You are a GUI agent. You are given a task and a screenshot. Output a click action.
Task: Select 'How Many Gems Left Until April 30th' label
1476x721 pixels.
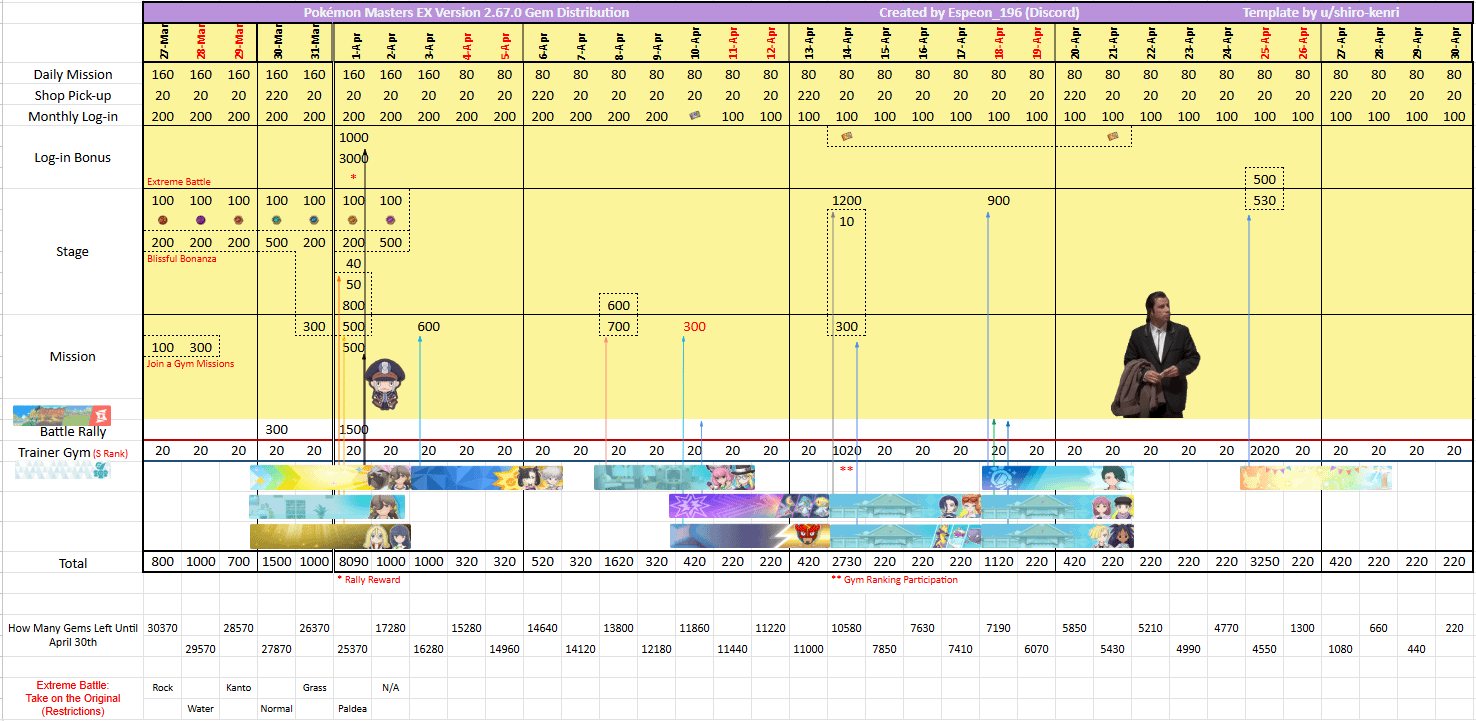tap(73, 635)
